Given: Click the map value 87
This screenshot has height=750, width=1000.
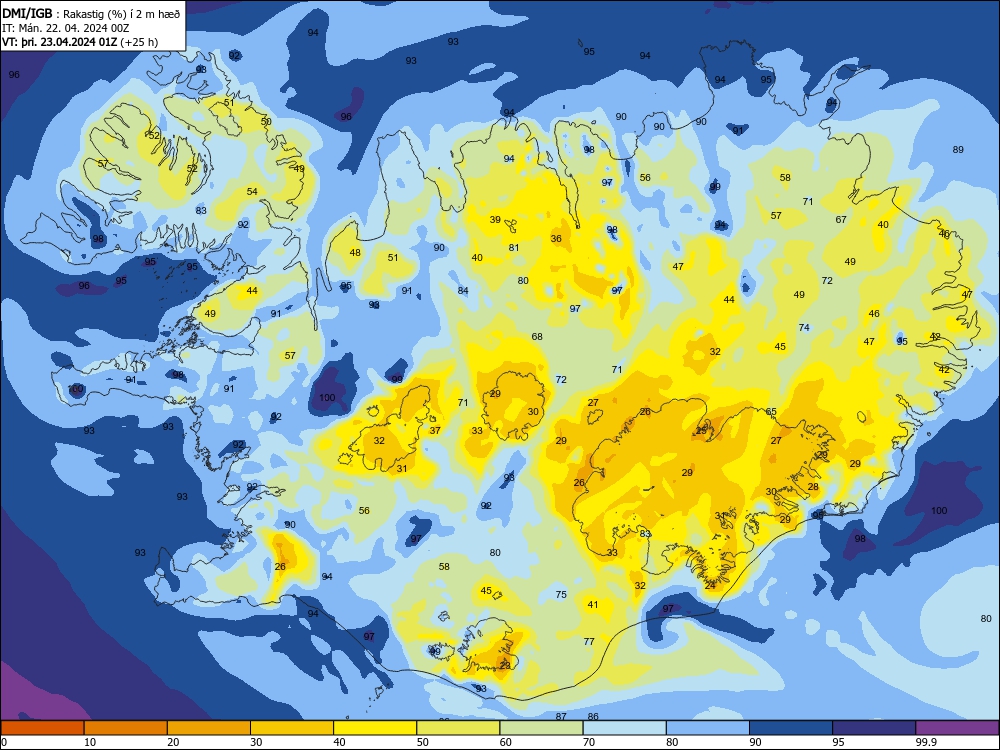Looking at the screenshot, I should pyautogui.click(x=561, y=716).
